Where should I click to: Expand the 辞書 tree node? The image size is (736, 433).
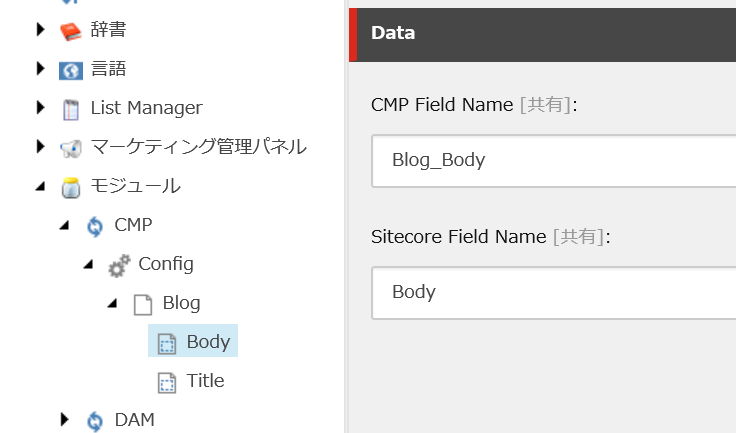pos(41,30)
